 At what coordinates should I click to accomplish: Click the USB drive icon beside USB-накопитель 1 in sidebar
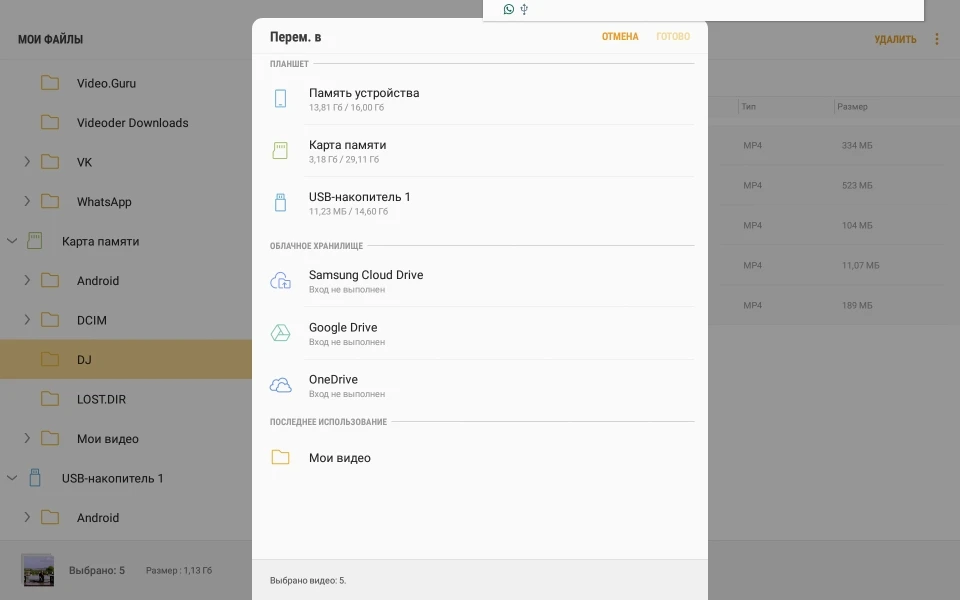point(35,478)
